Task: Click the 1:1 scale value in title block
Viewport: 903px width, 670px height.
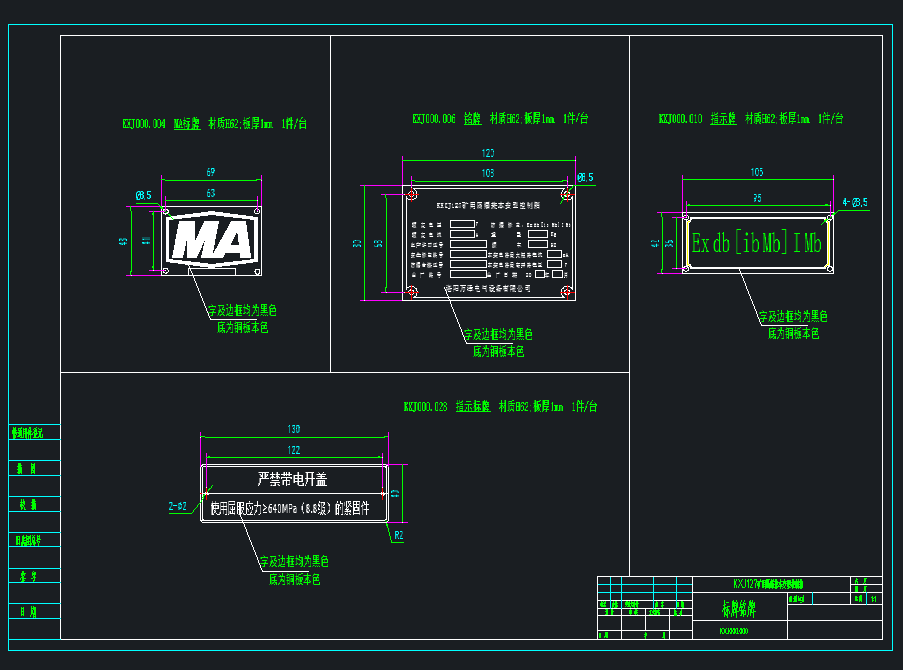Action: click(x=873, y=599)
